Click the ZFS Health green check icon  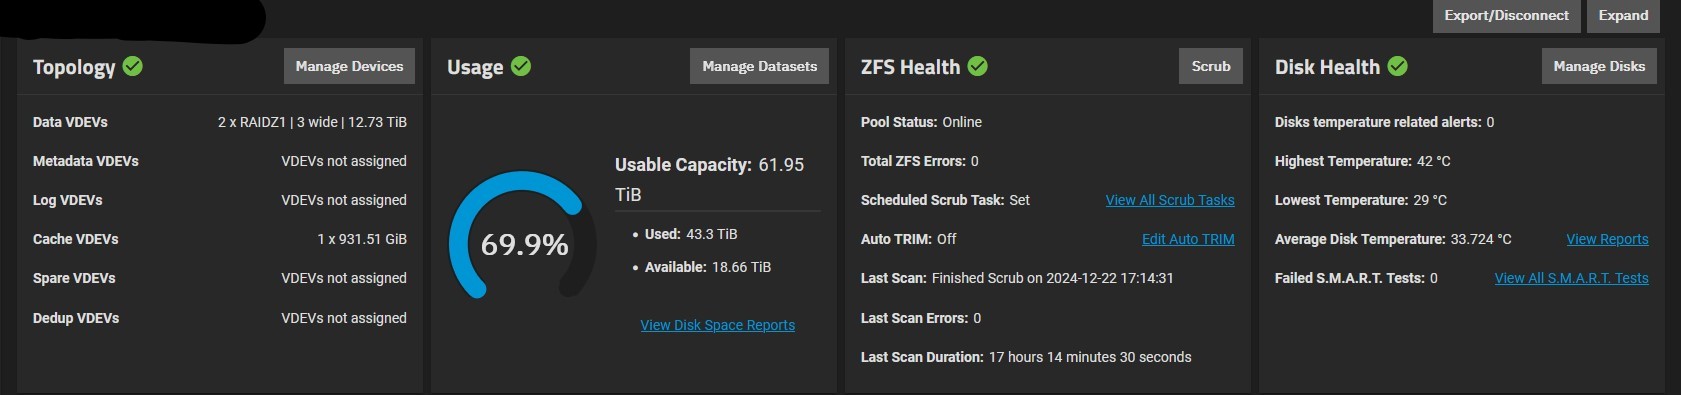pyautogui.click(x=978, y=66)
